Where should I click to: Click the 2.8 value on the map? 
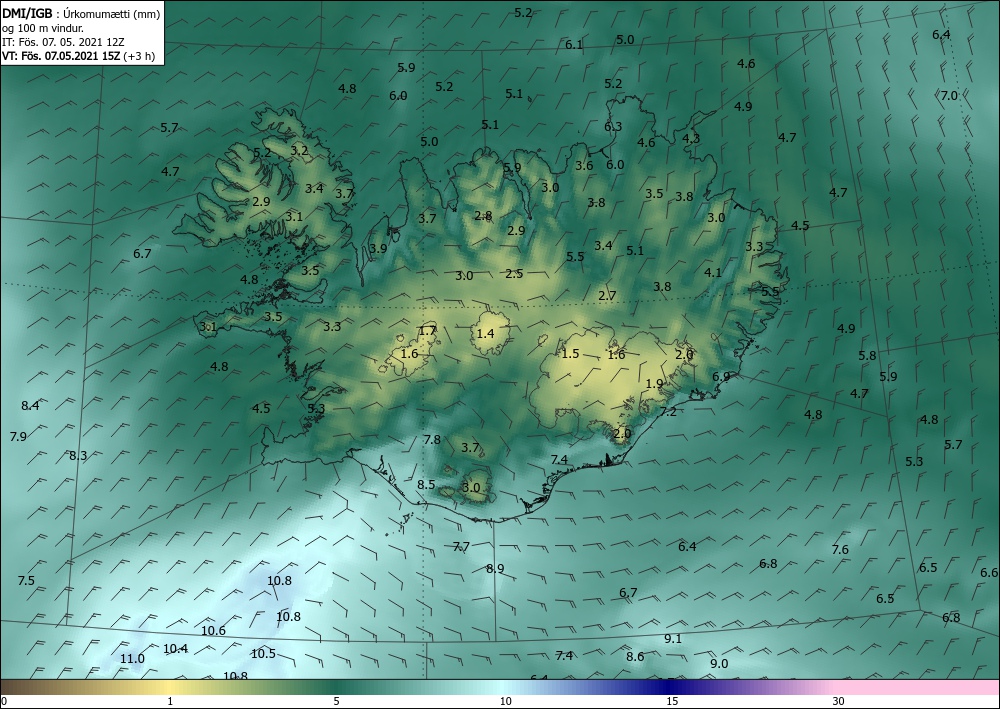point(483,216)
